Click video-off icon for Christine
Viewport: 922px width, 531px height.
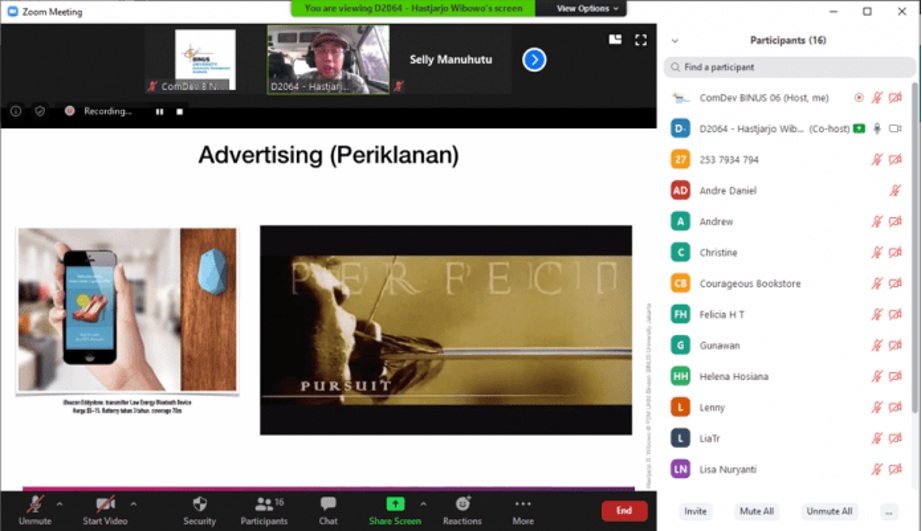(x=895, y=252)
